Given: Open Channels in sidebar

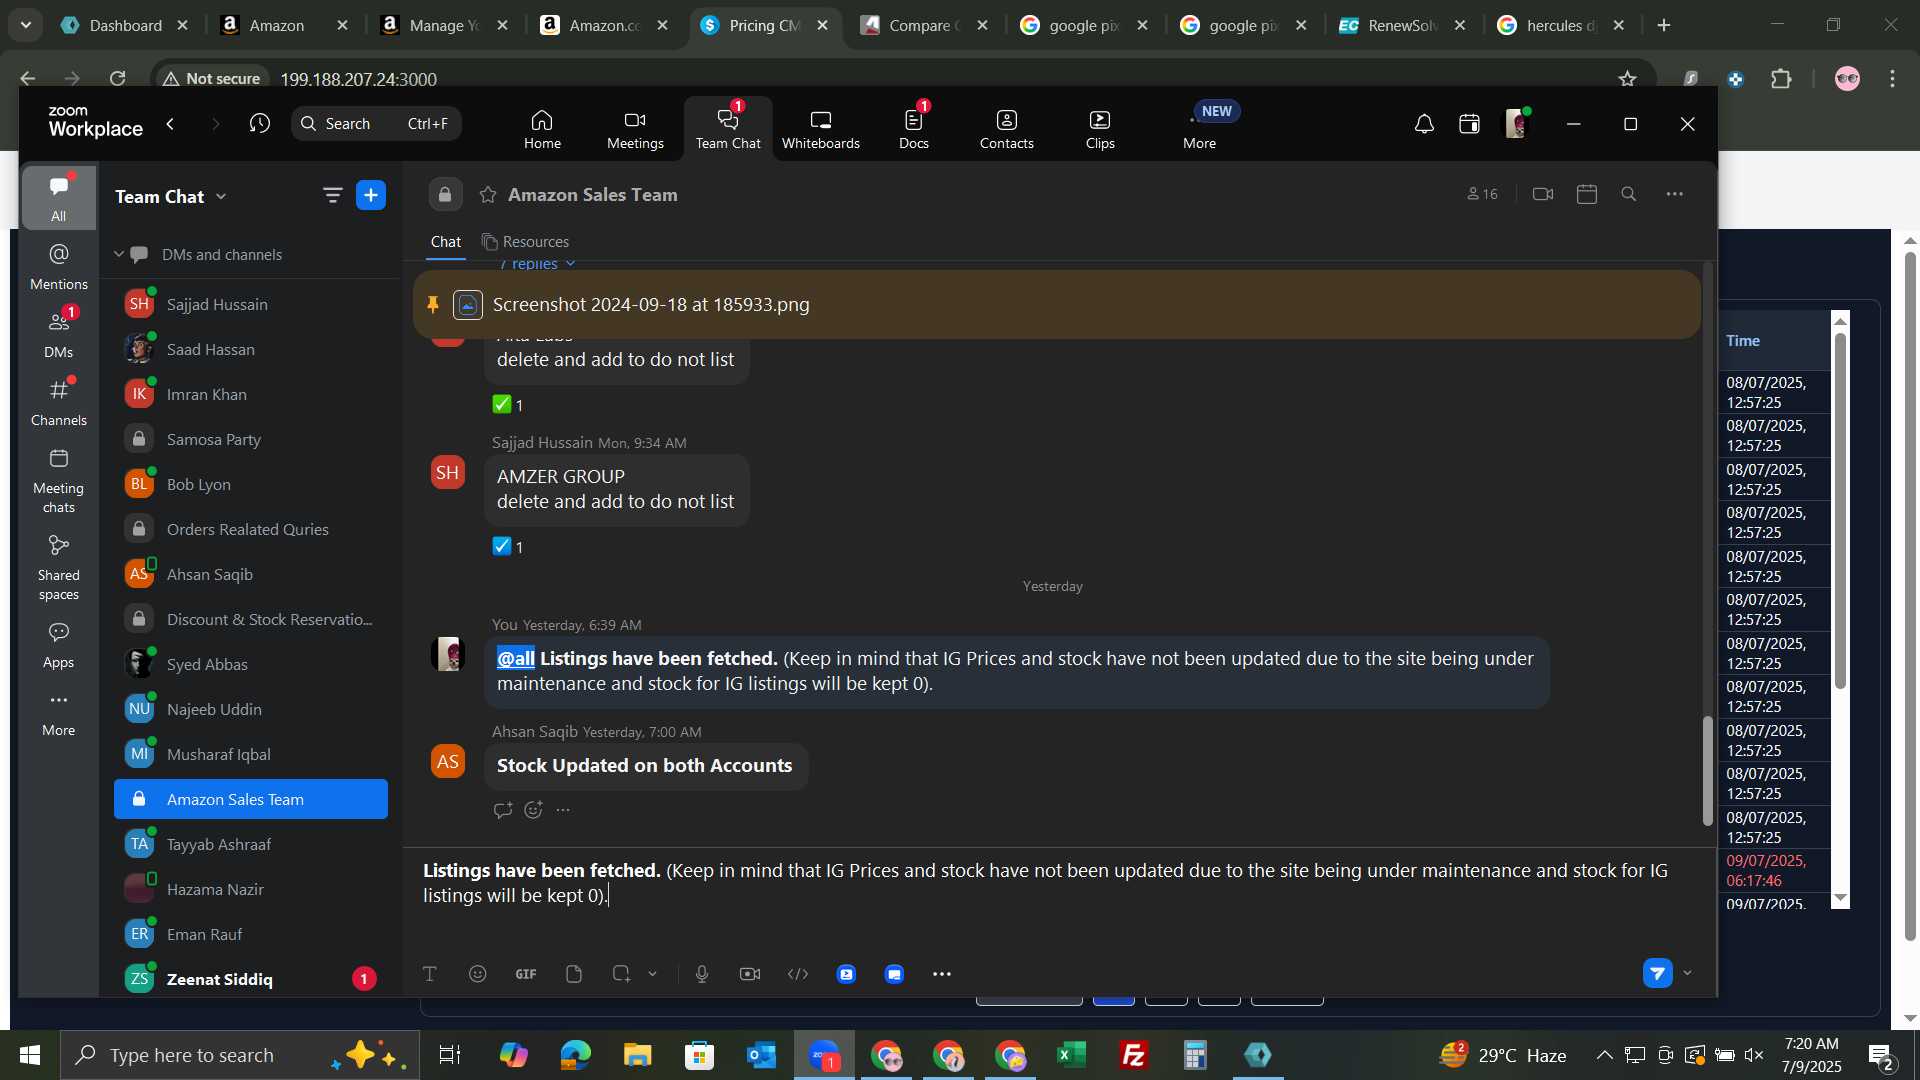Looking at the screenshot, I should coord(59,403).
